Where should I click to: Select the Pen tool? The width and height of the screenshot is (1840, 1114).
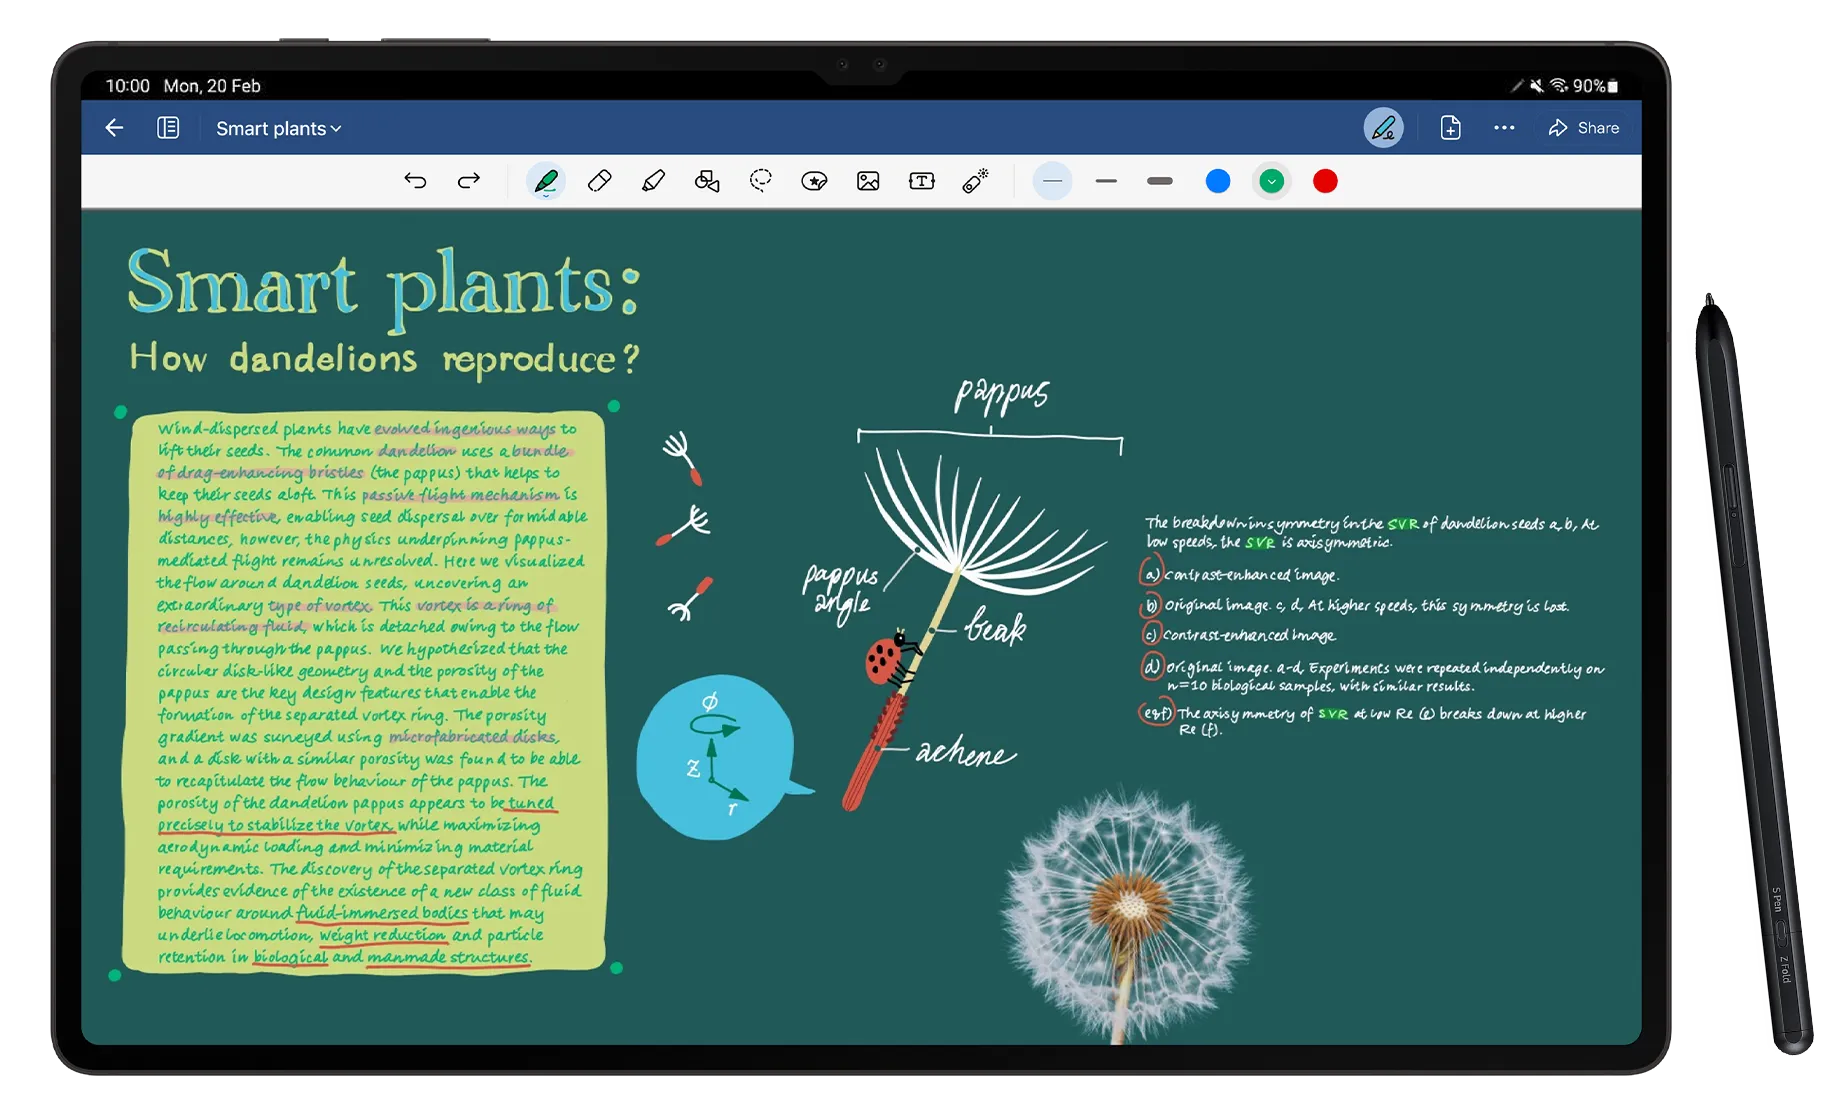[546, 181]
